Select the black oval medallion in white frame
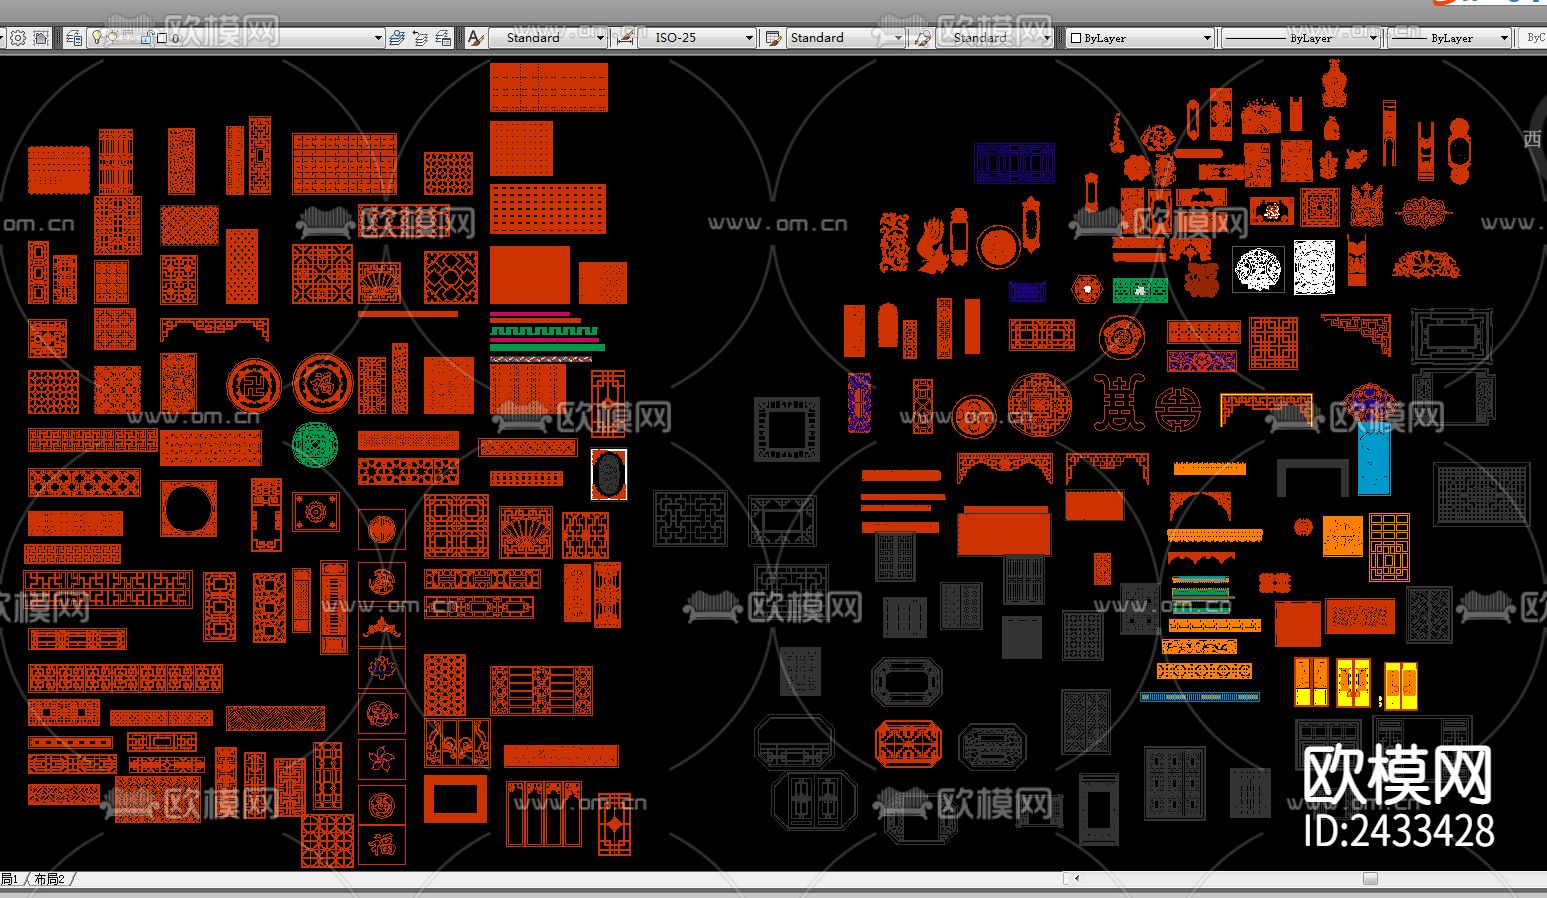Screen dimensions: 1547x898 (609, 474)
